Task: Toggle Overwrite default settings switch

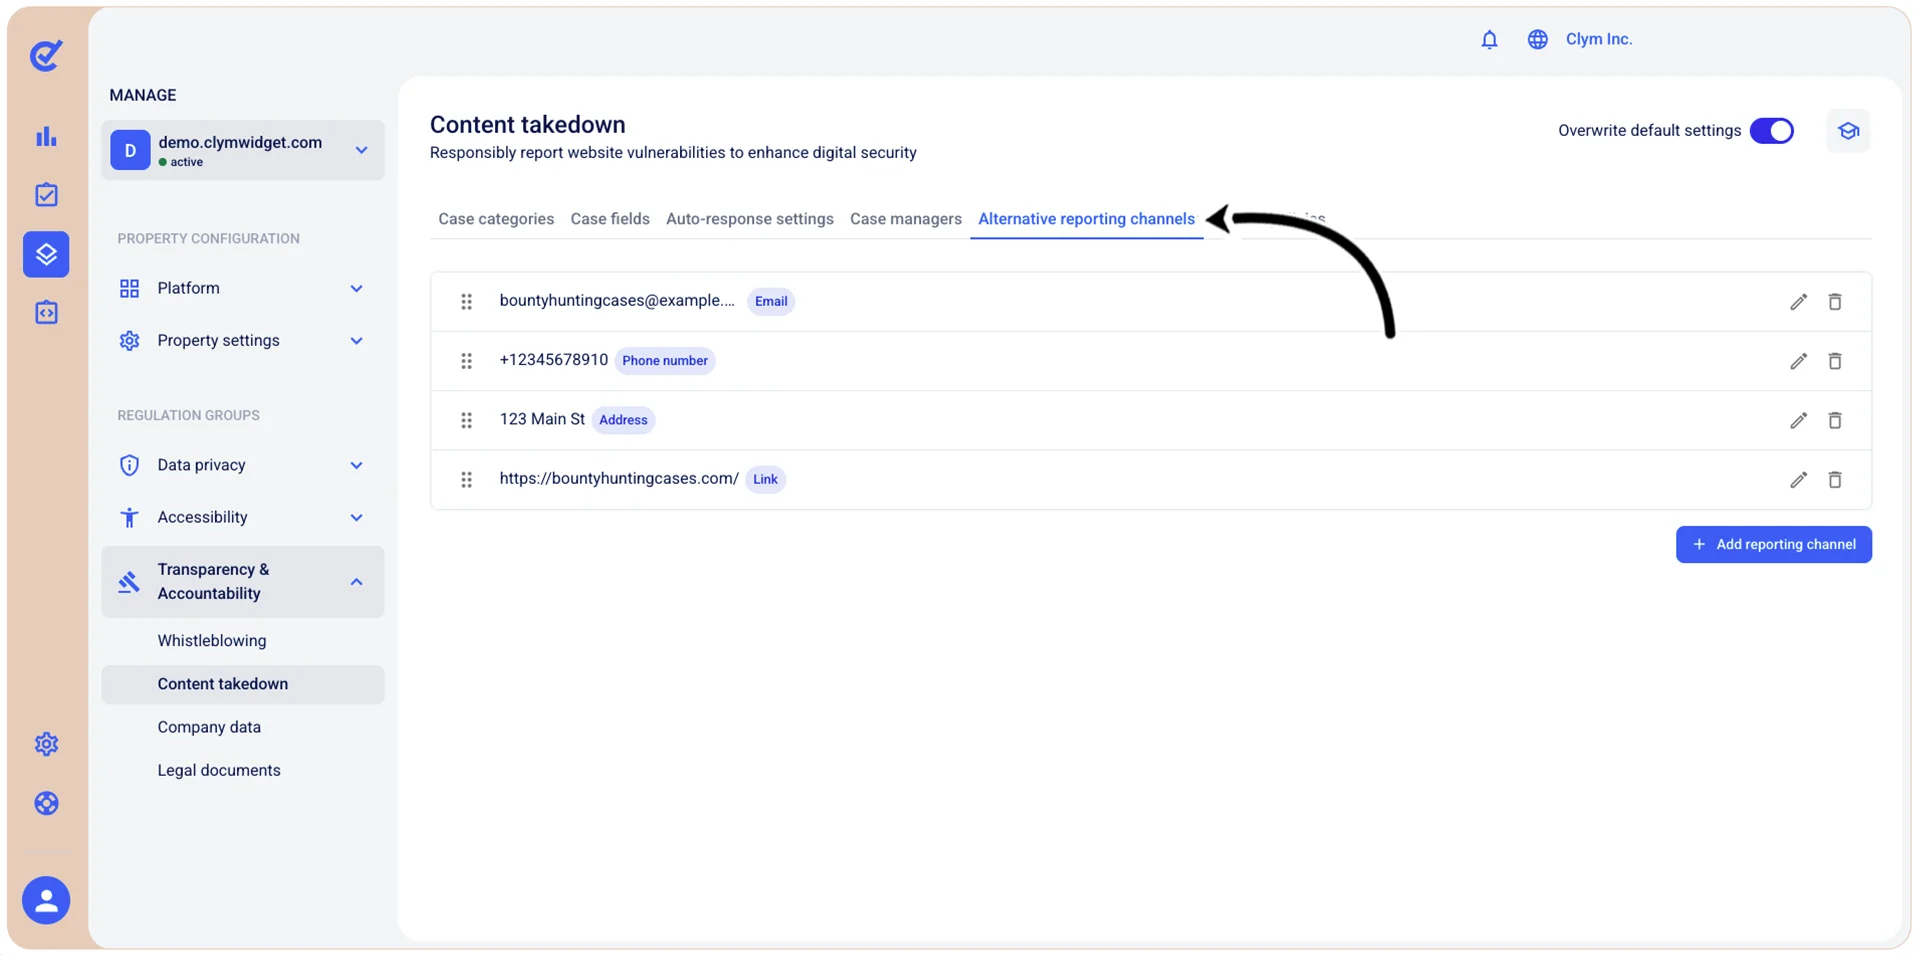Action: [1771, 131]
